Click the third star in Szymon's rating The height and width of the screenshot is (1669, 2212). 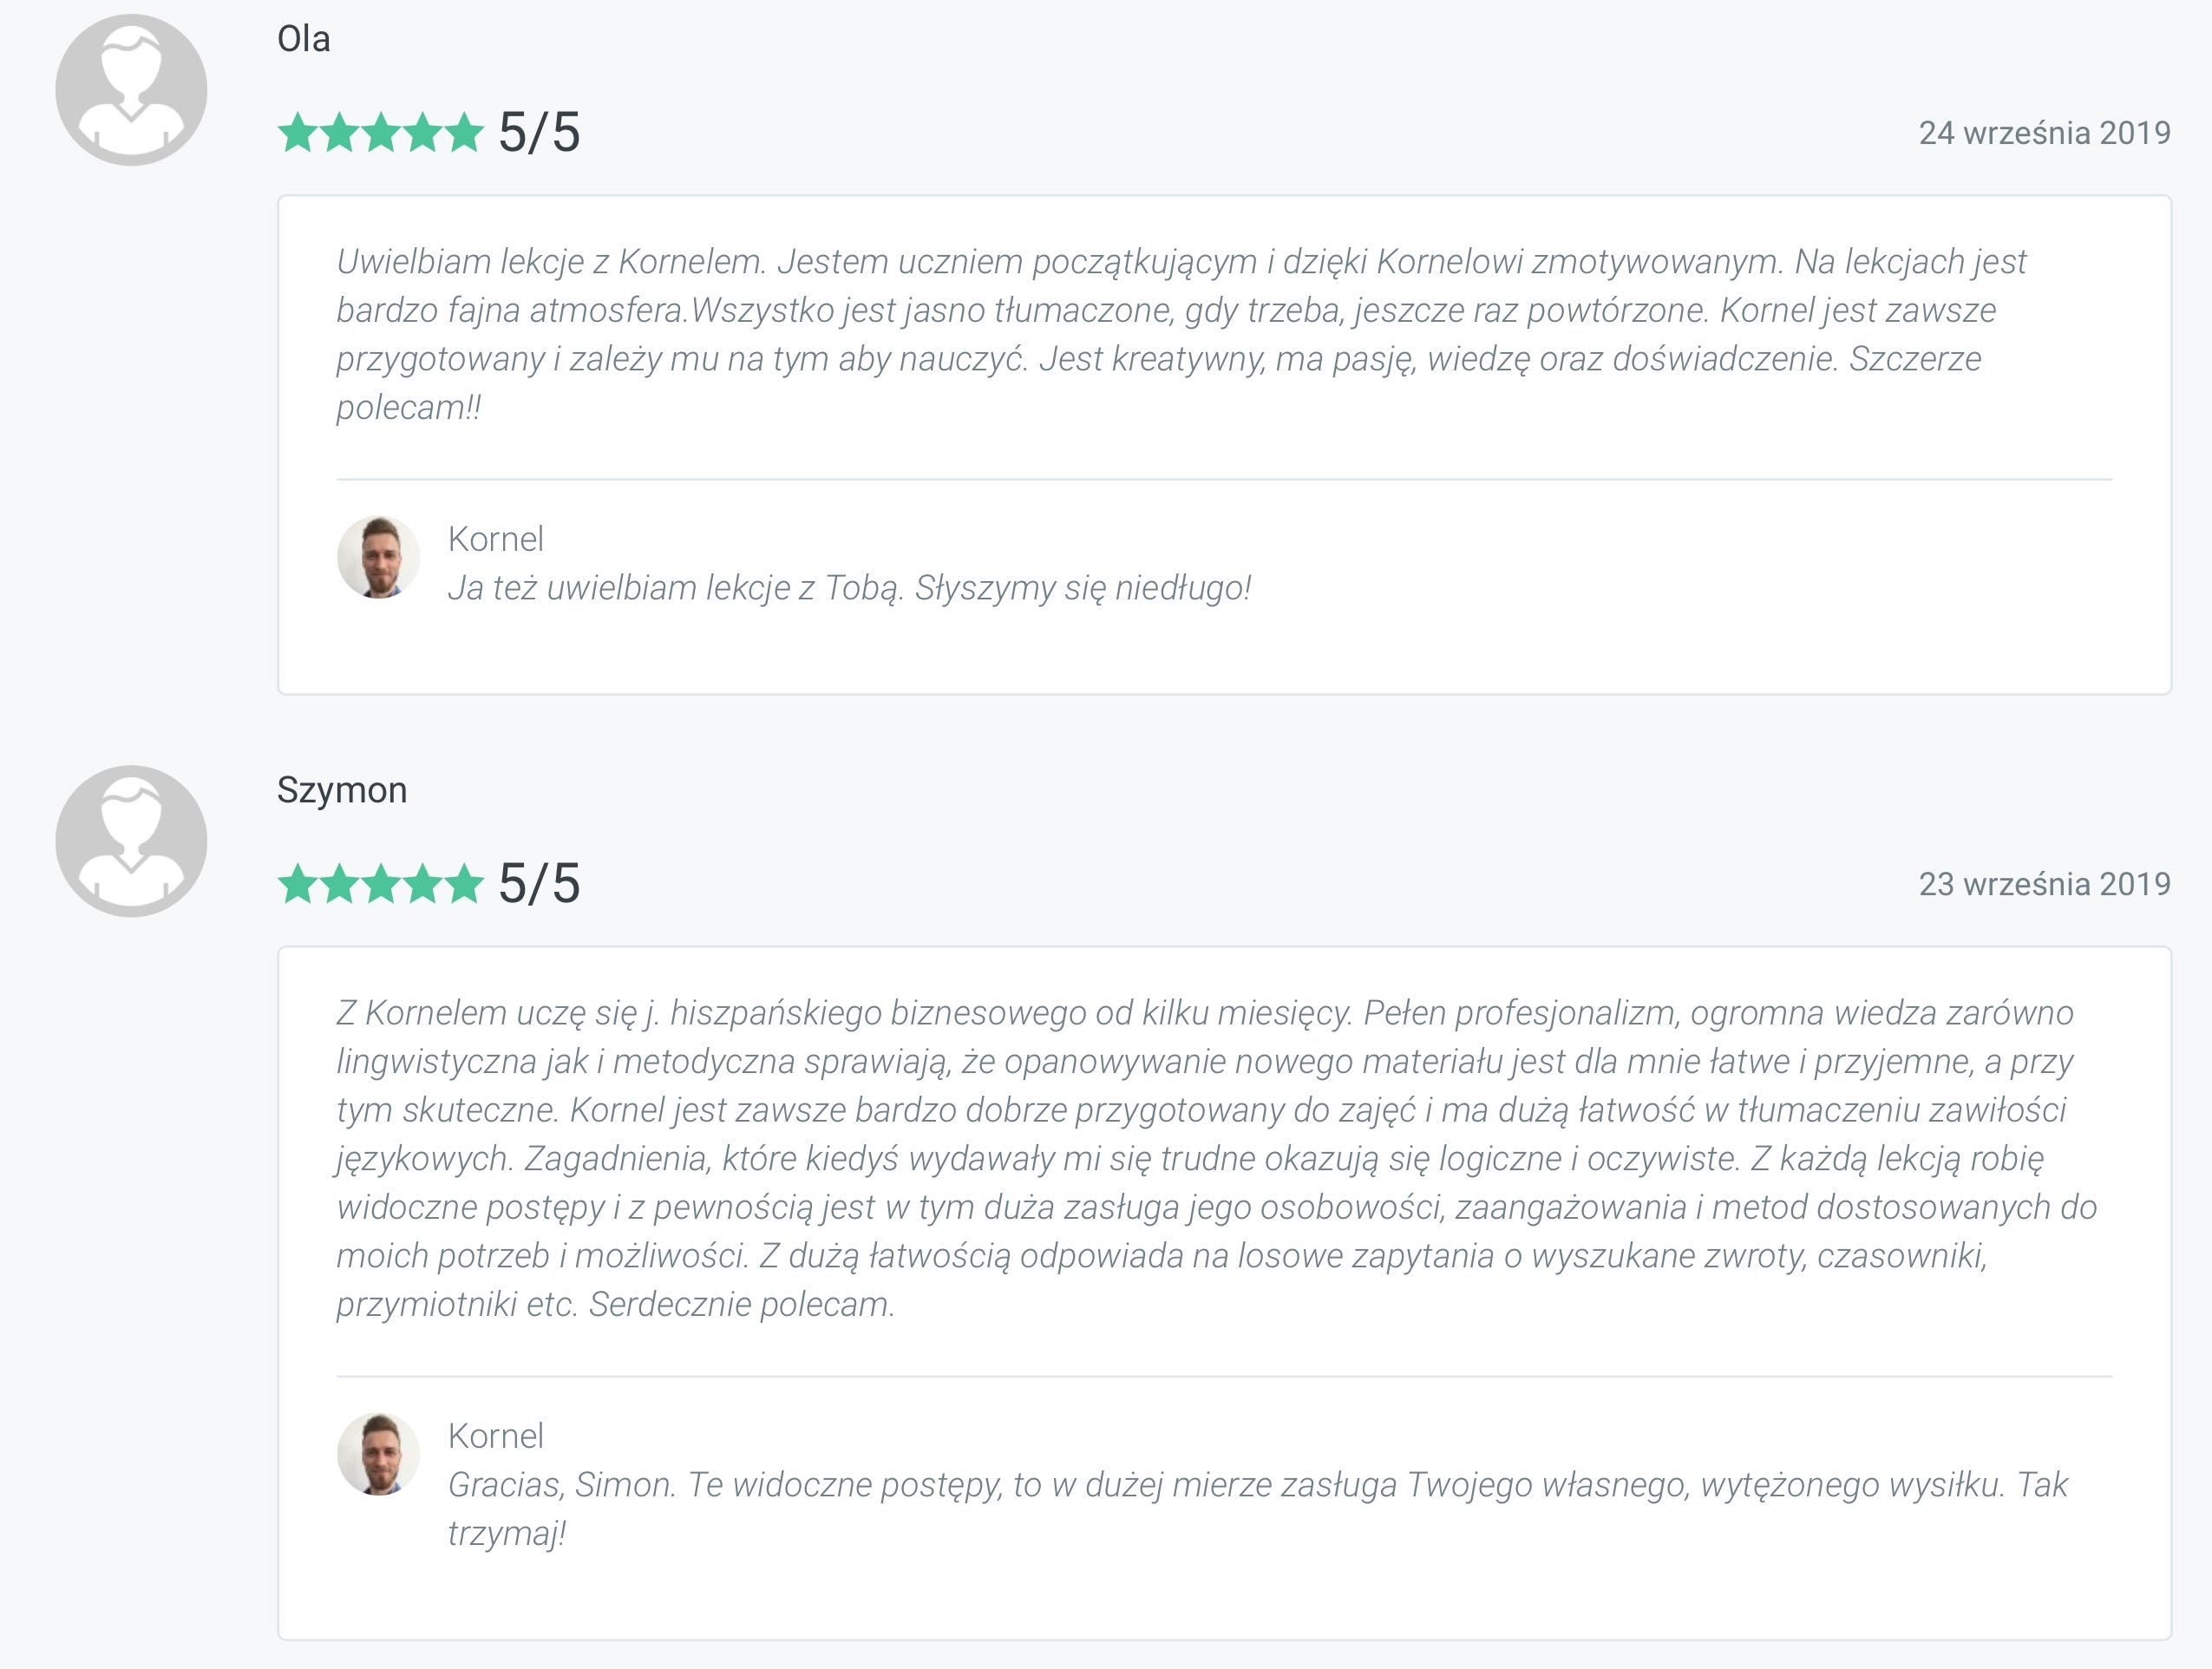point(381,883)
